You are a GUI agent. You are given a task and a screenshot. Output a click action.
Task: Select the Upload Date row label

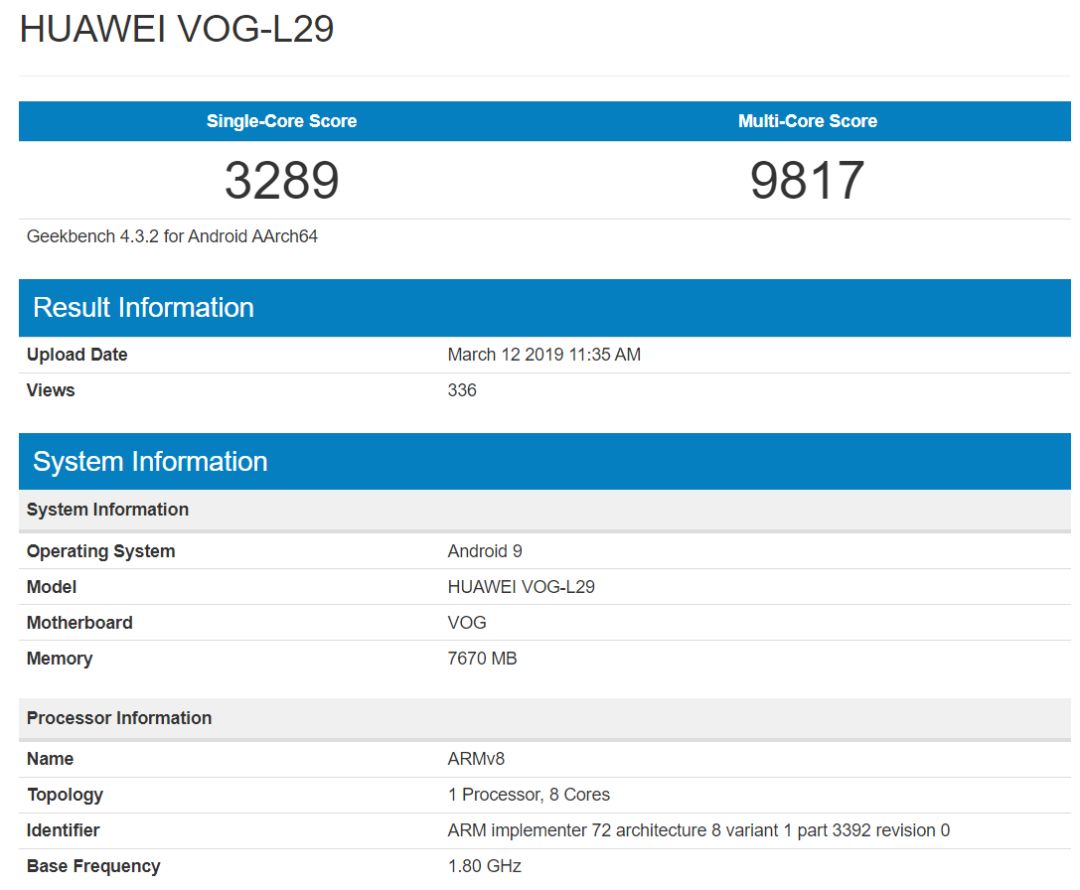coord(77,355)
